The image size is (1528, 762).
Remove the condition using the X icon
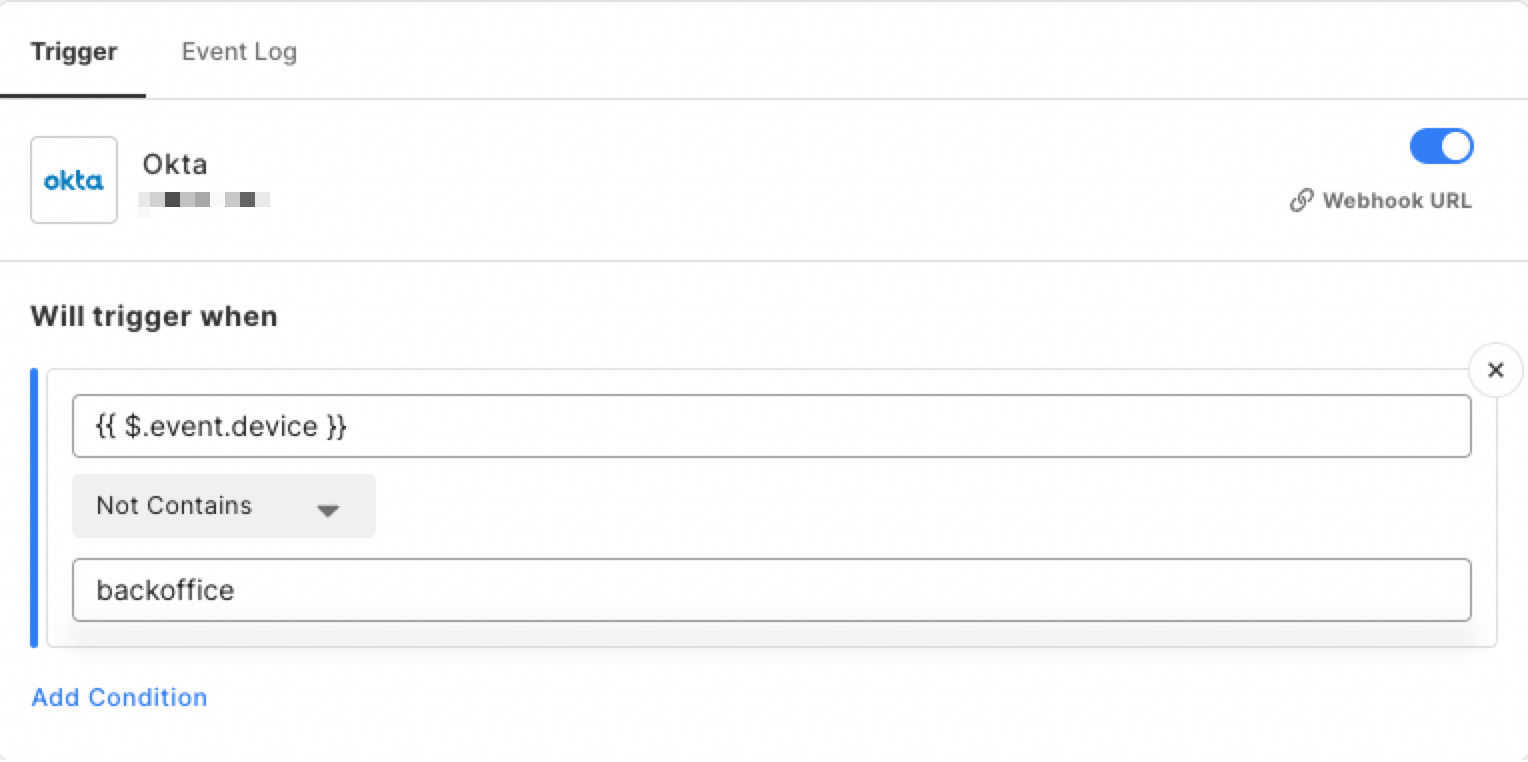pyautogui.click(x=1495, y=370)
